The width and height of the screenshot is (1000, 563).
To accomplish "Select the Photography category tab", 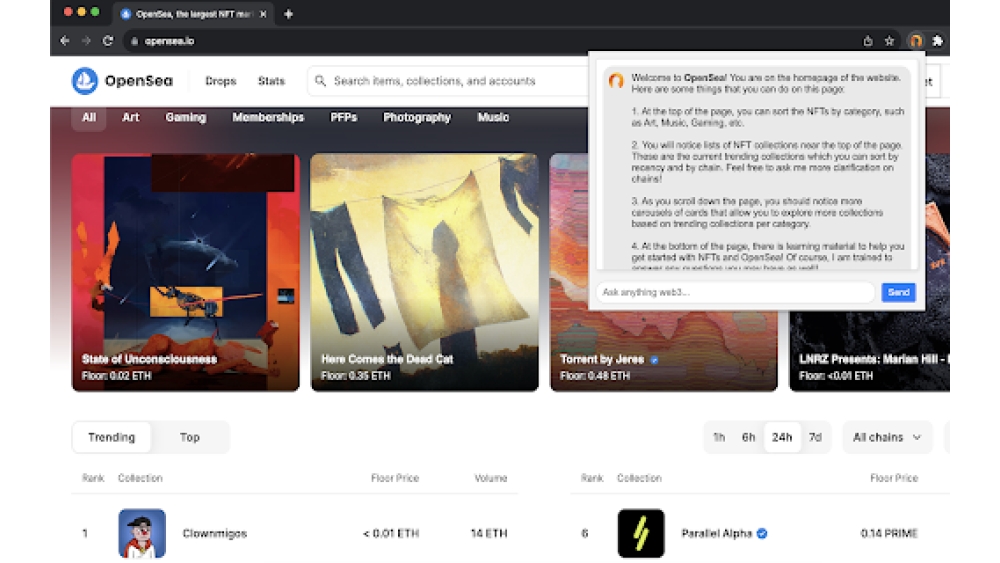I will tap(416, 117).
